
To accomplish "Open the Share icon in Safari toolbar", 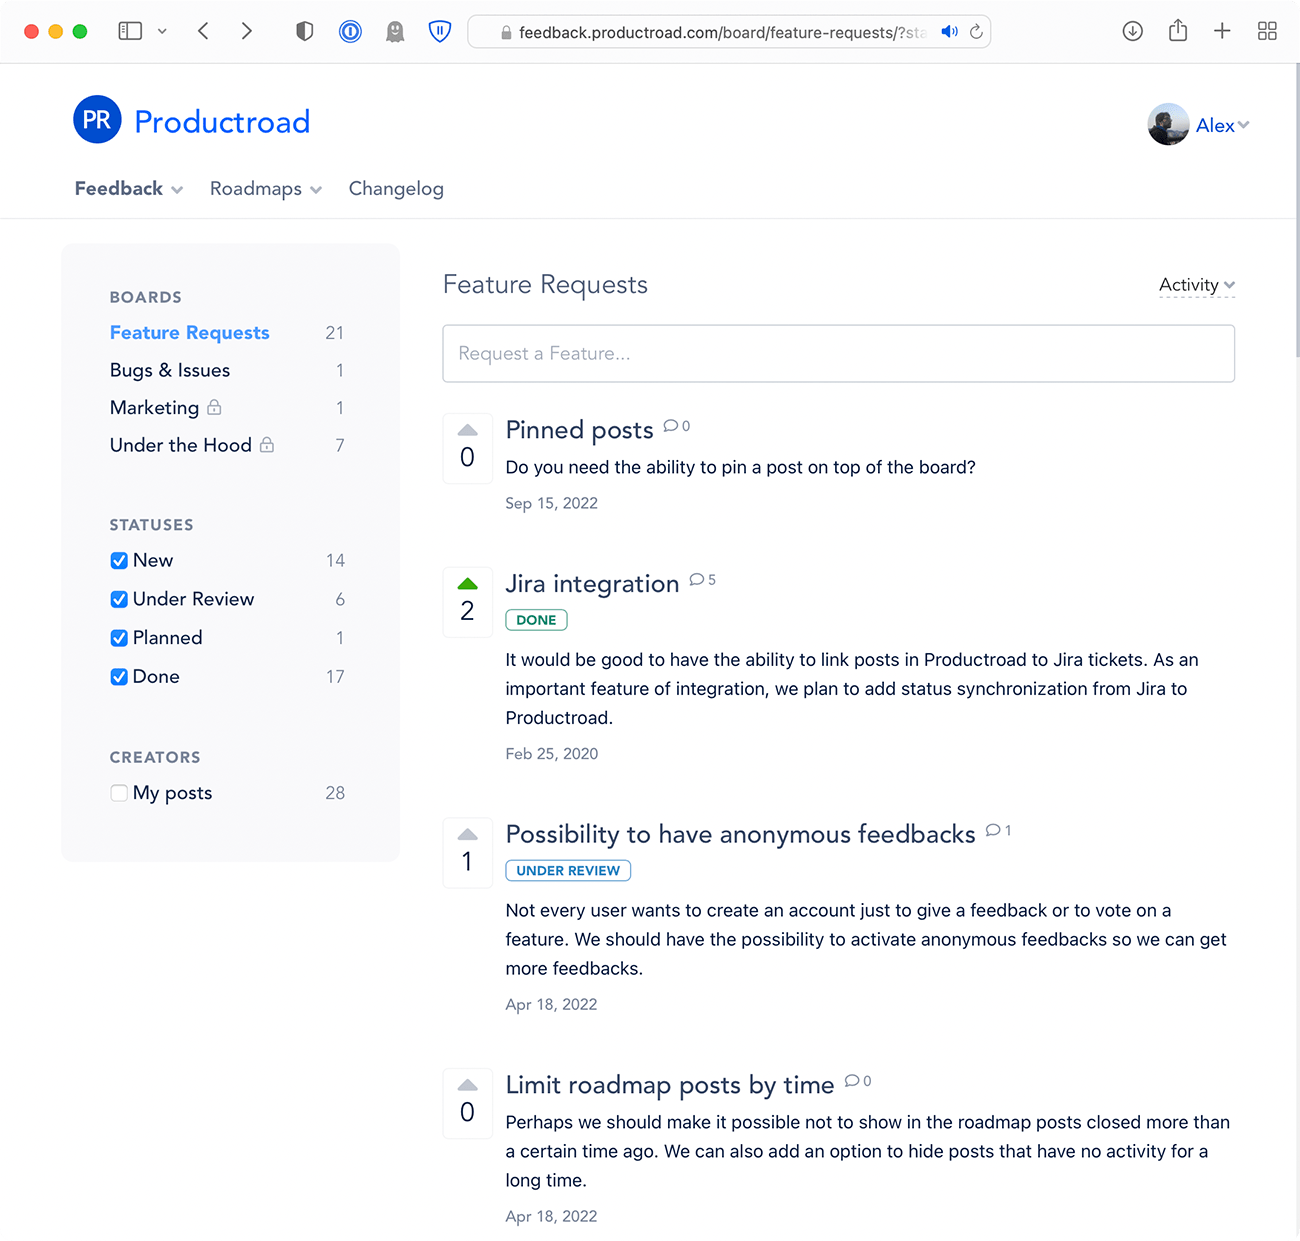I will click(1178, 30).
